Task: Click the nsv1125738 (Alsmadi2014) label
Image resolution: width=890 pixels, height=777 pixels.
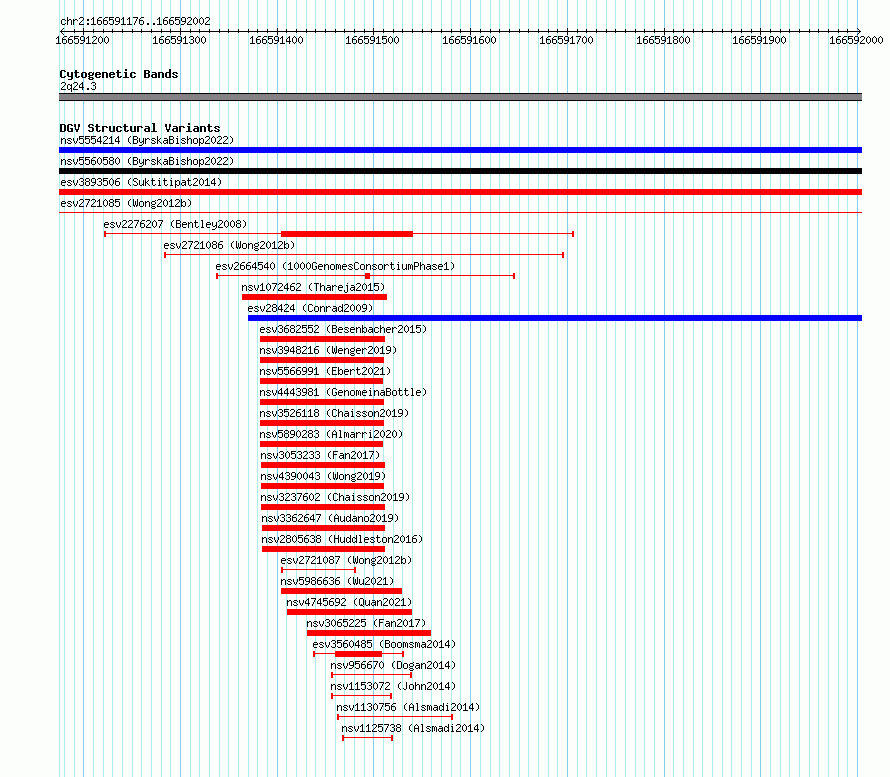Action: 413,728
